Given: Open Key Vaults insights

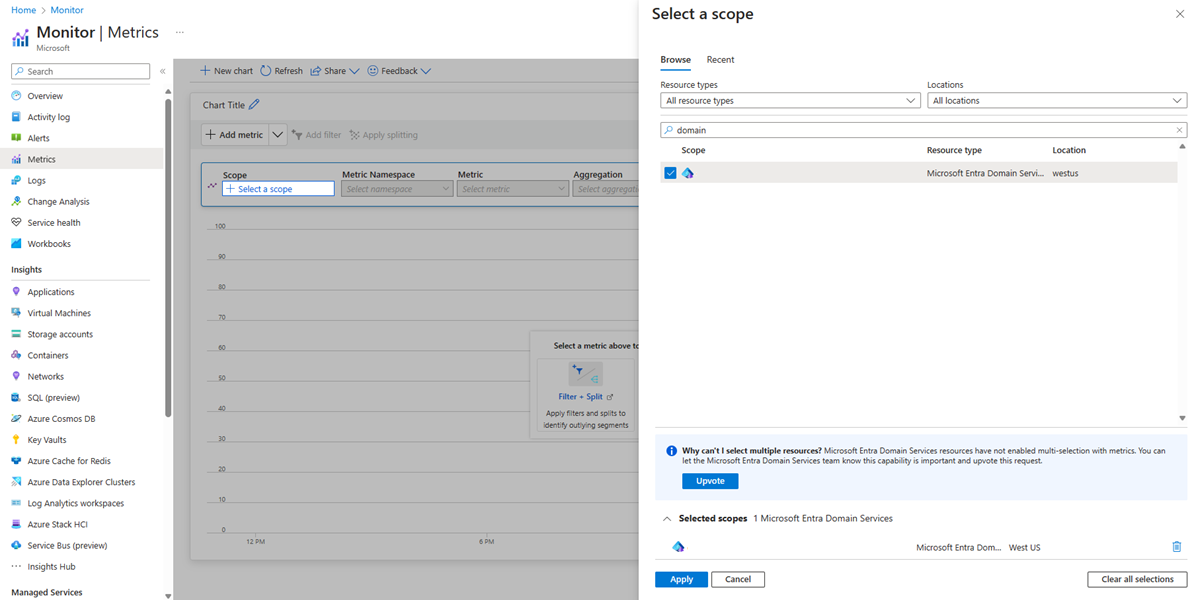Looking at the screenshot, I should tap(47, 440).
